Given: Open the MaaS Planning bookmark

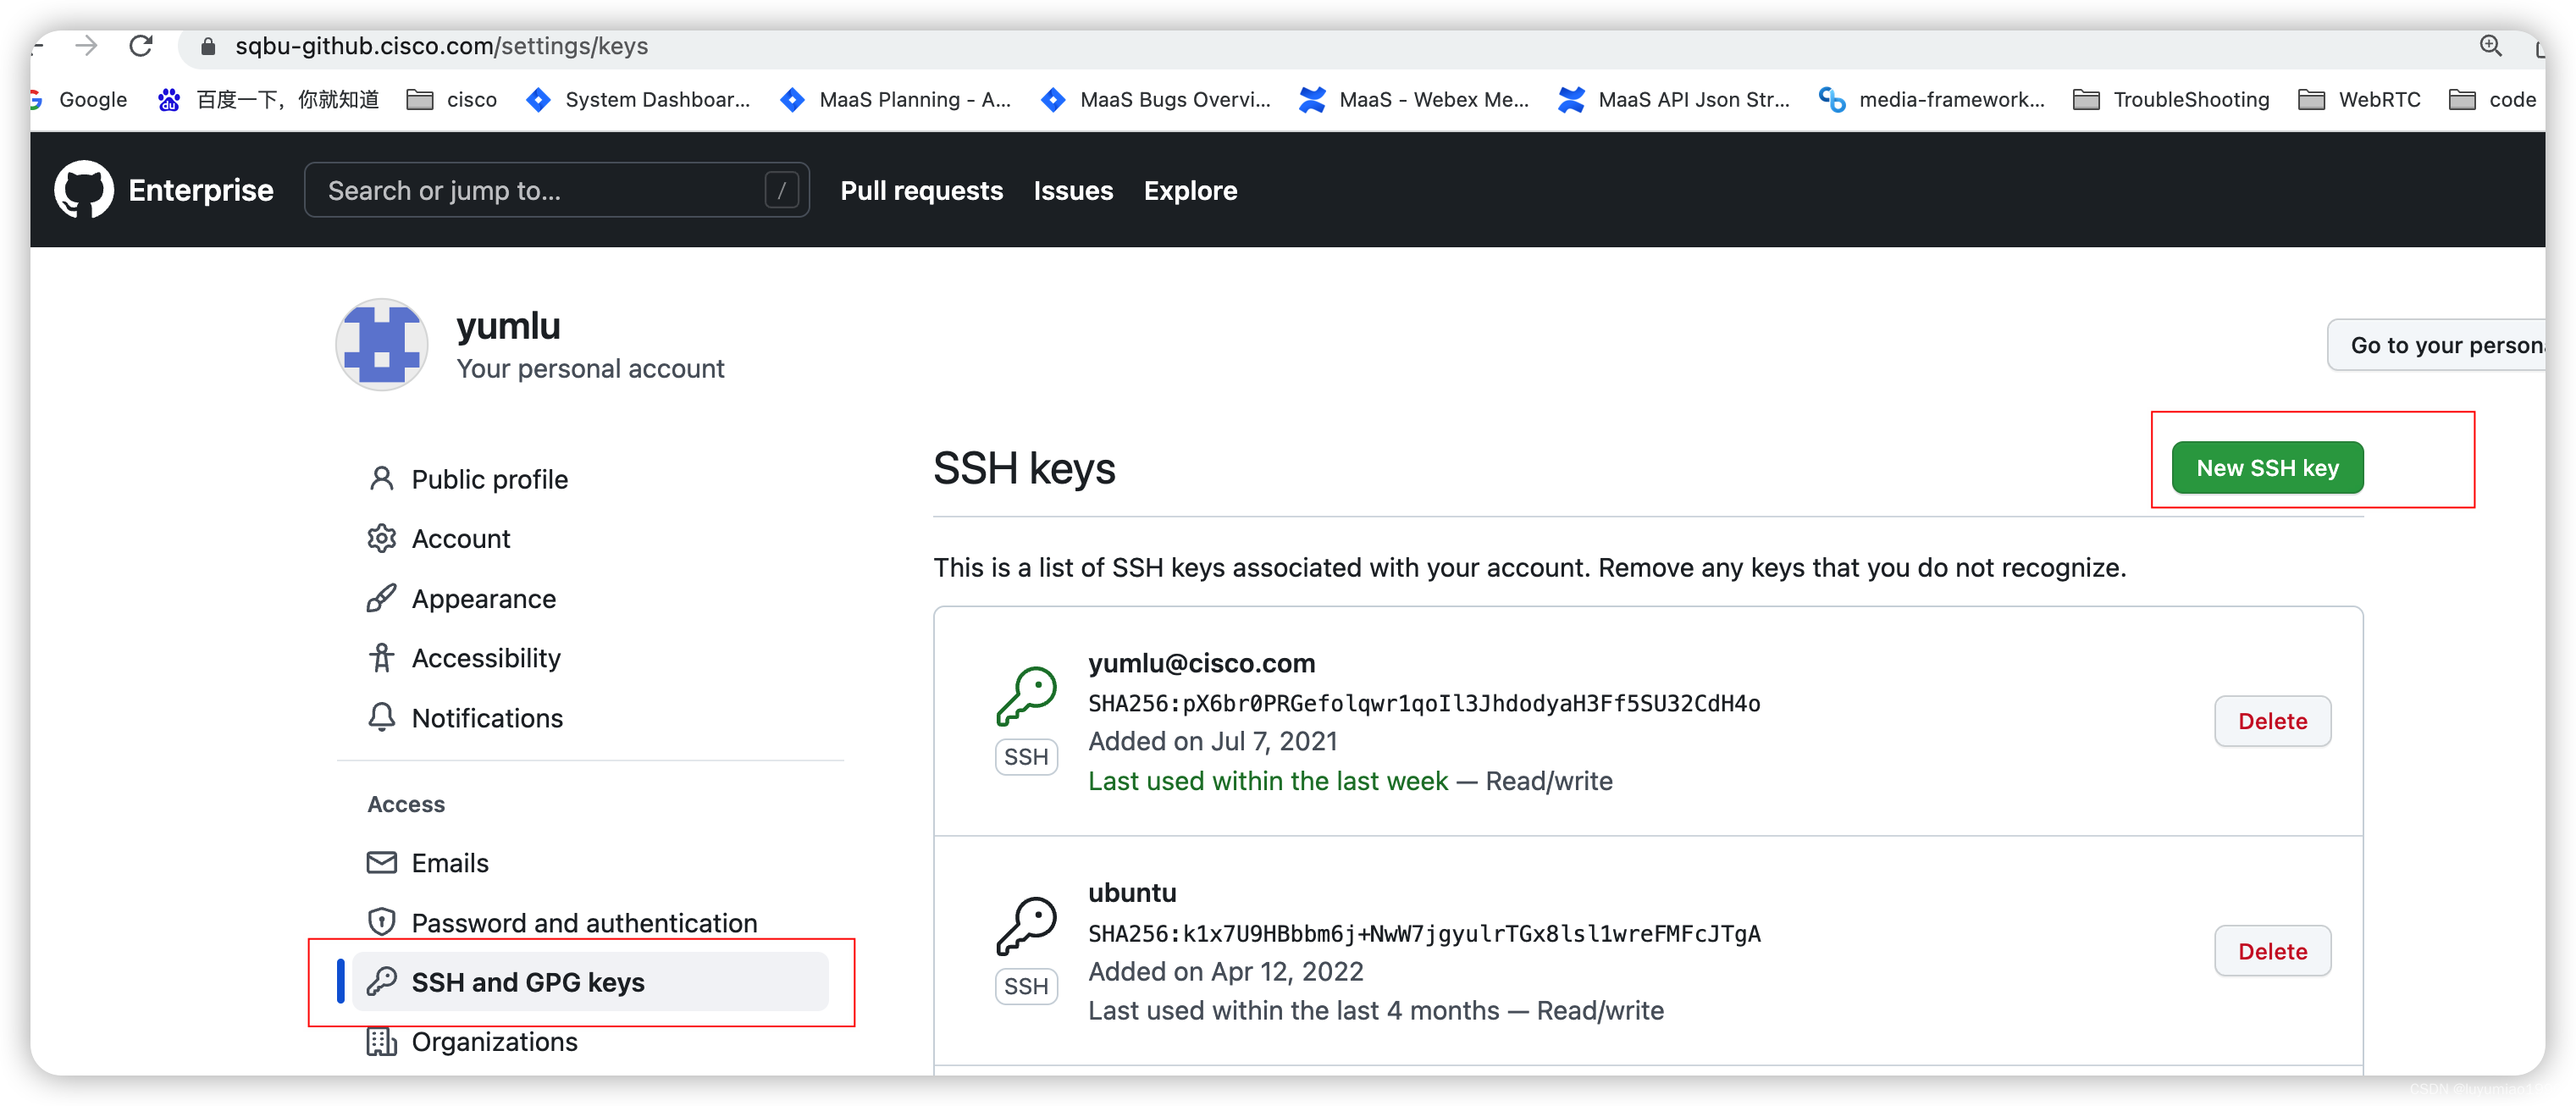Looking at the screenshot, I should coord(896,99).
